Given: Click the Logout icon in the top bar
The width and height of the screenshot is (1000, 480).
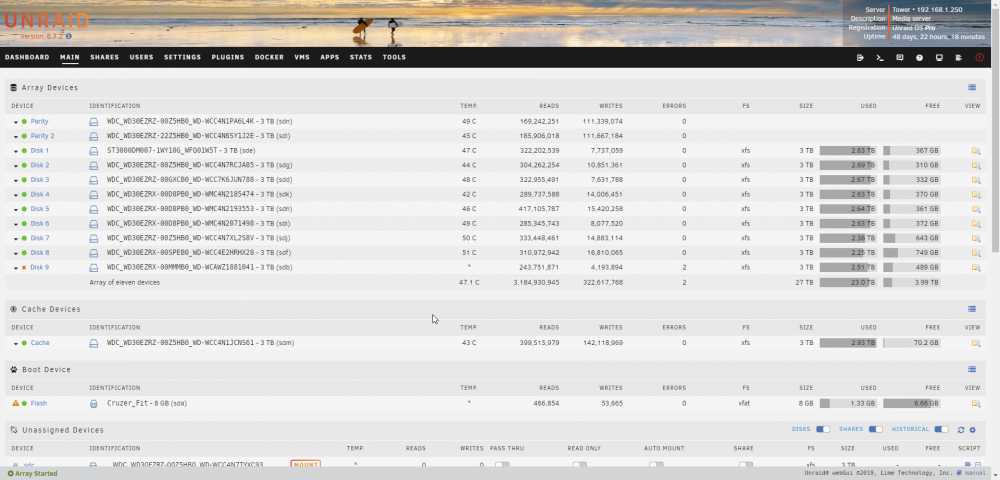Looking at the screenshot, I should point(860,57).
